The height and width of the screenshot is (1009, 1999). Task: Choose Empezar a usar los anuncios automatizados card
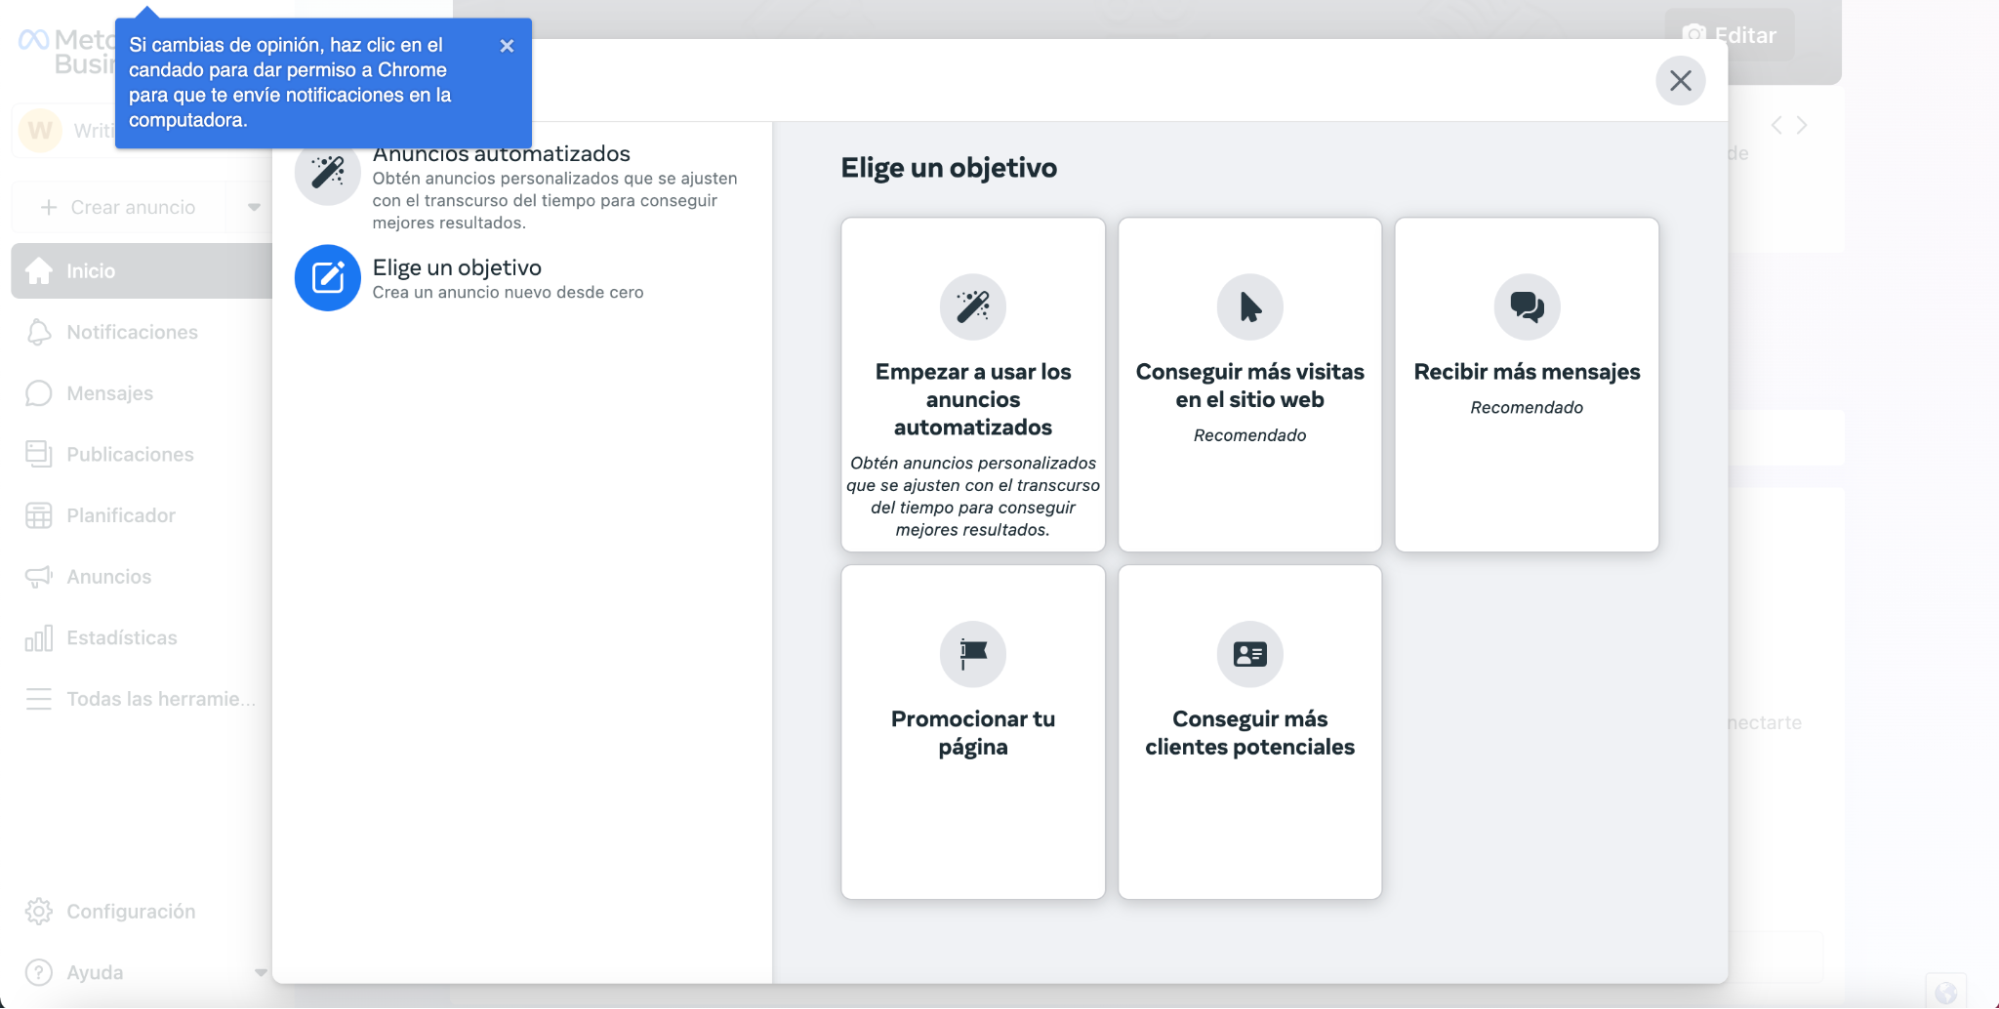[x=973, y=385]
